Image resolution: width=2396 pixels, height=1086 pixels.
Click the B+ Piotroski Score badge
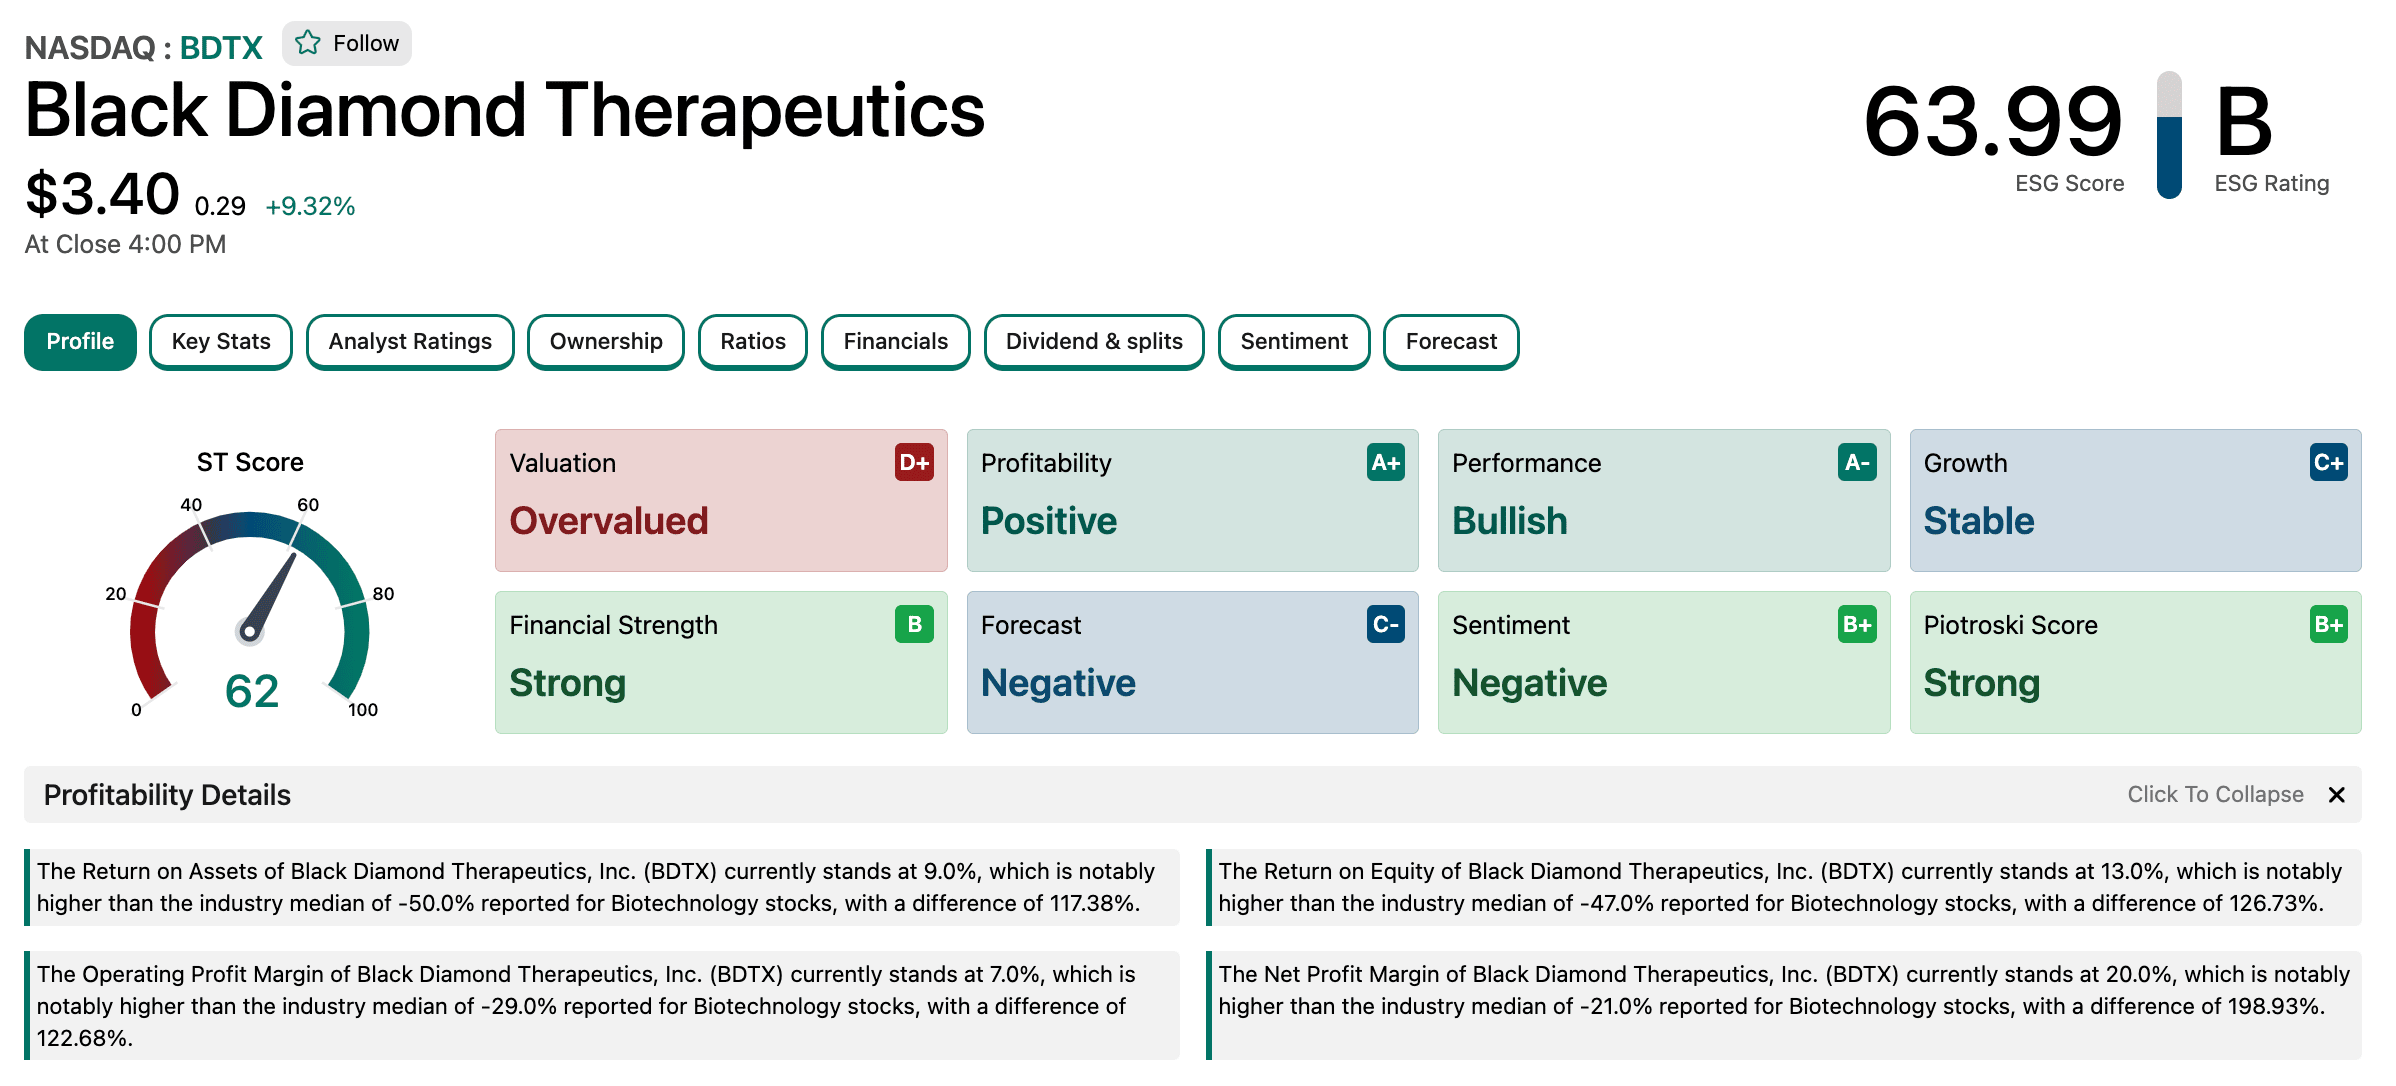[x=2328, y=624]
